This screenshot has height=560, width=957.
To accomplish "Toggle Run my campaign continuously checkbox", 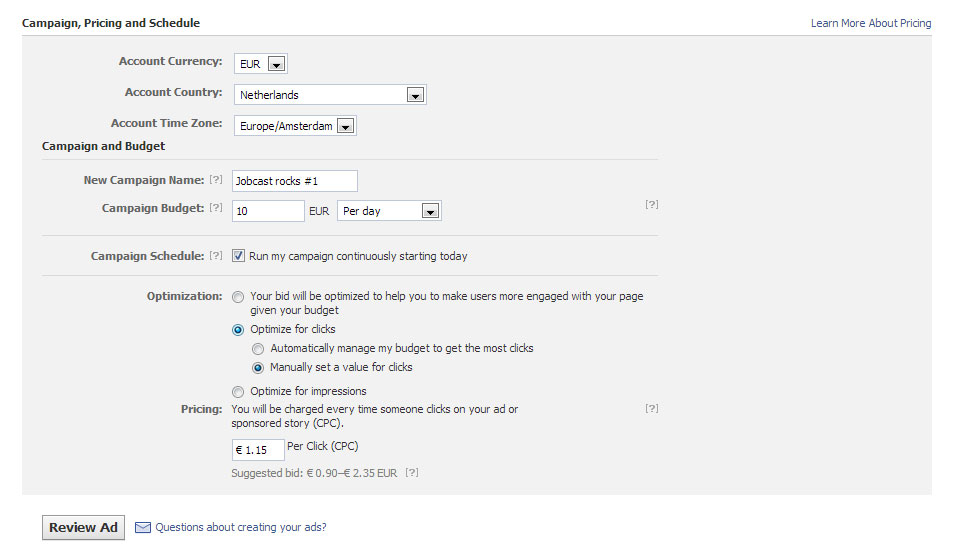I will click(238, 256).
